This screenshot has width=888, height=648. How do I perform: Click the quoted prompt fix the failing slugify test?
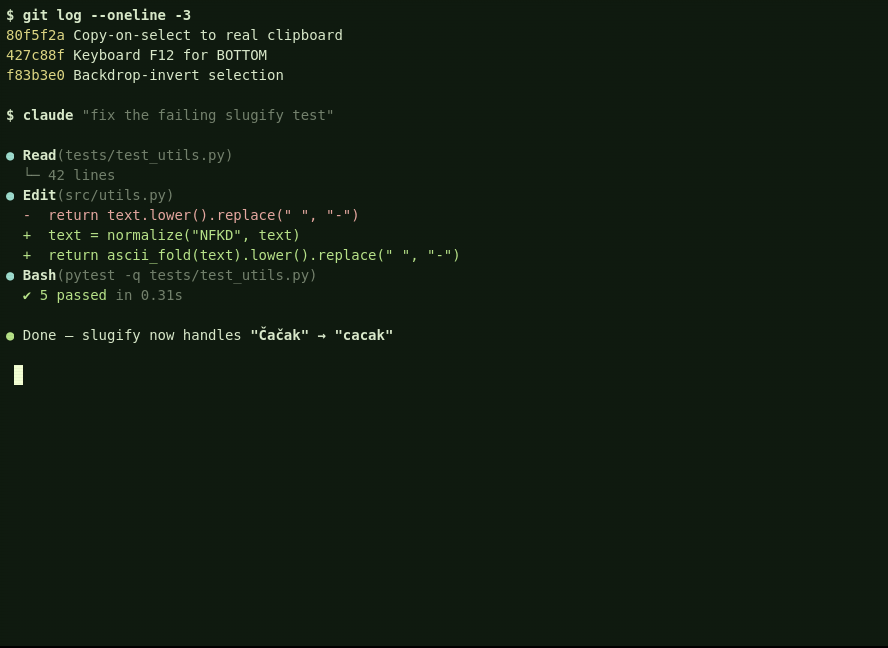208,116
